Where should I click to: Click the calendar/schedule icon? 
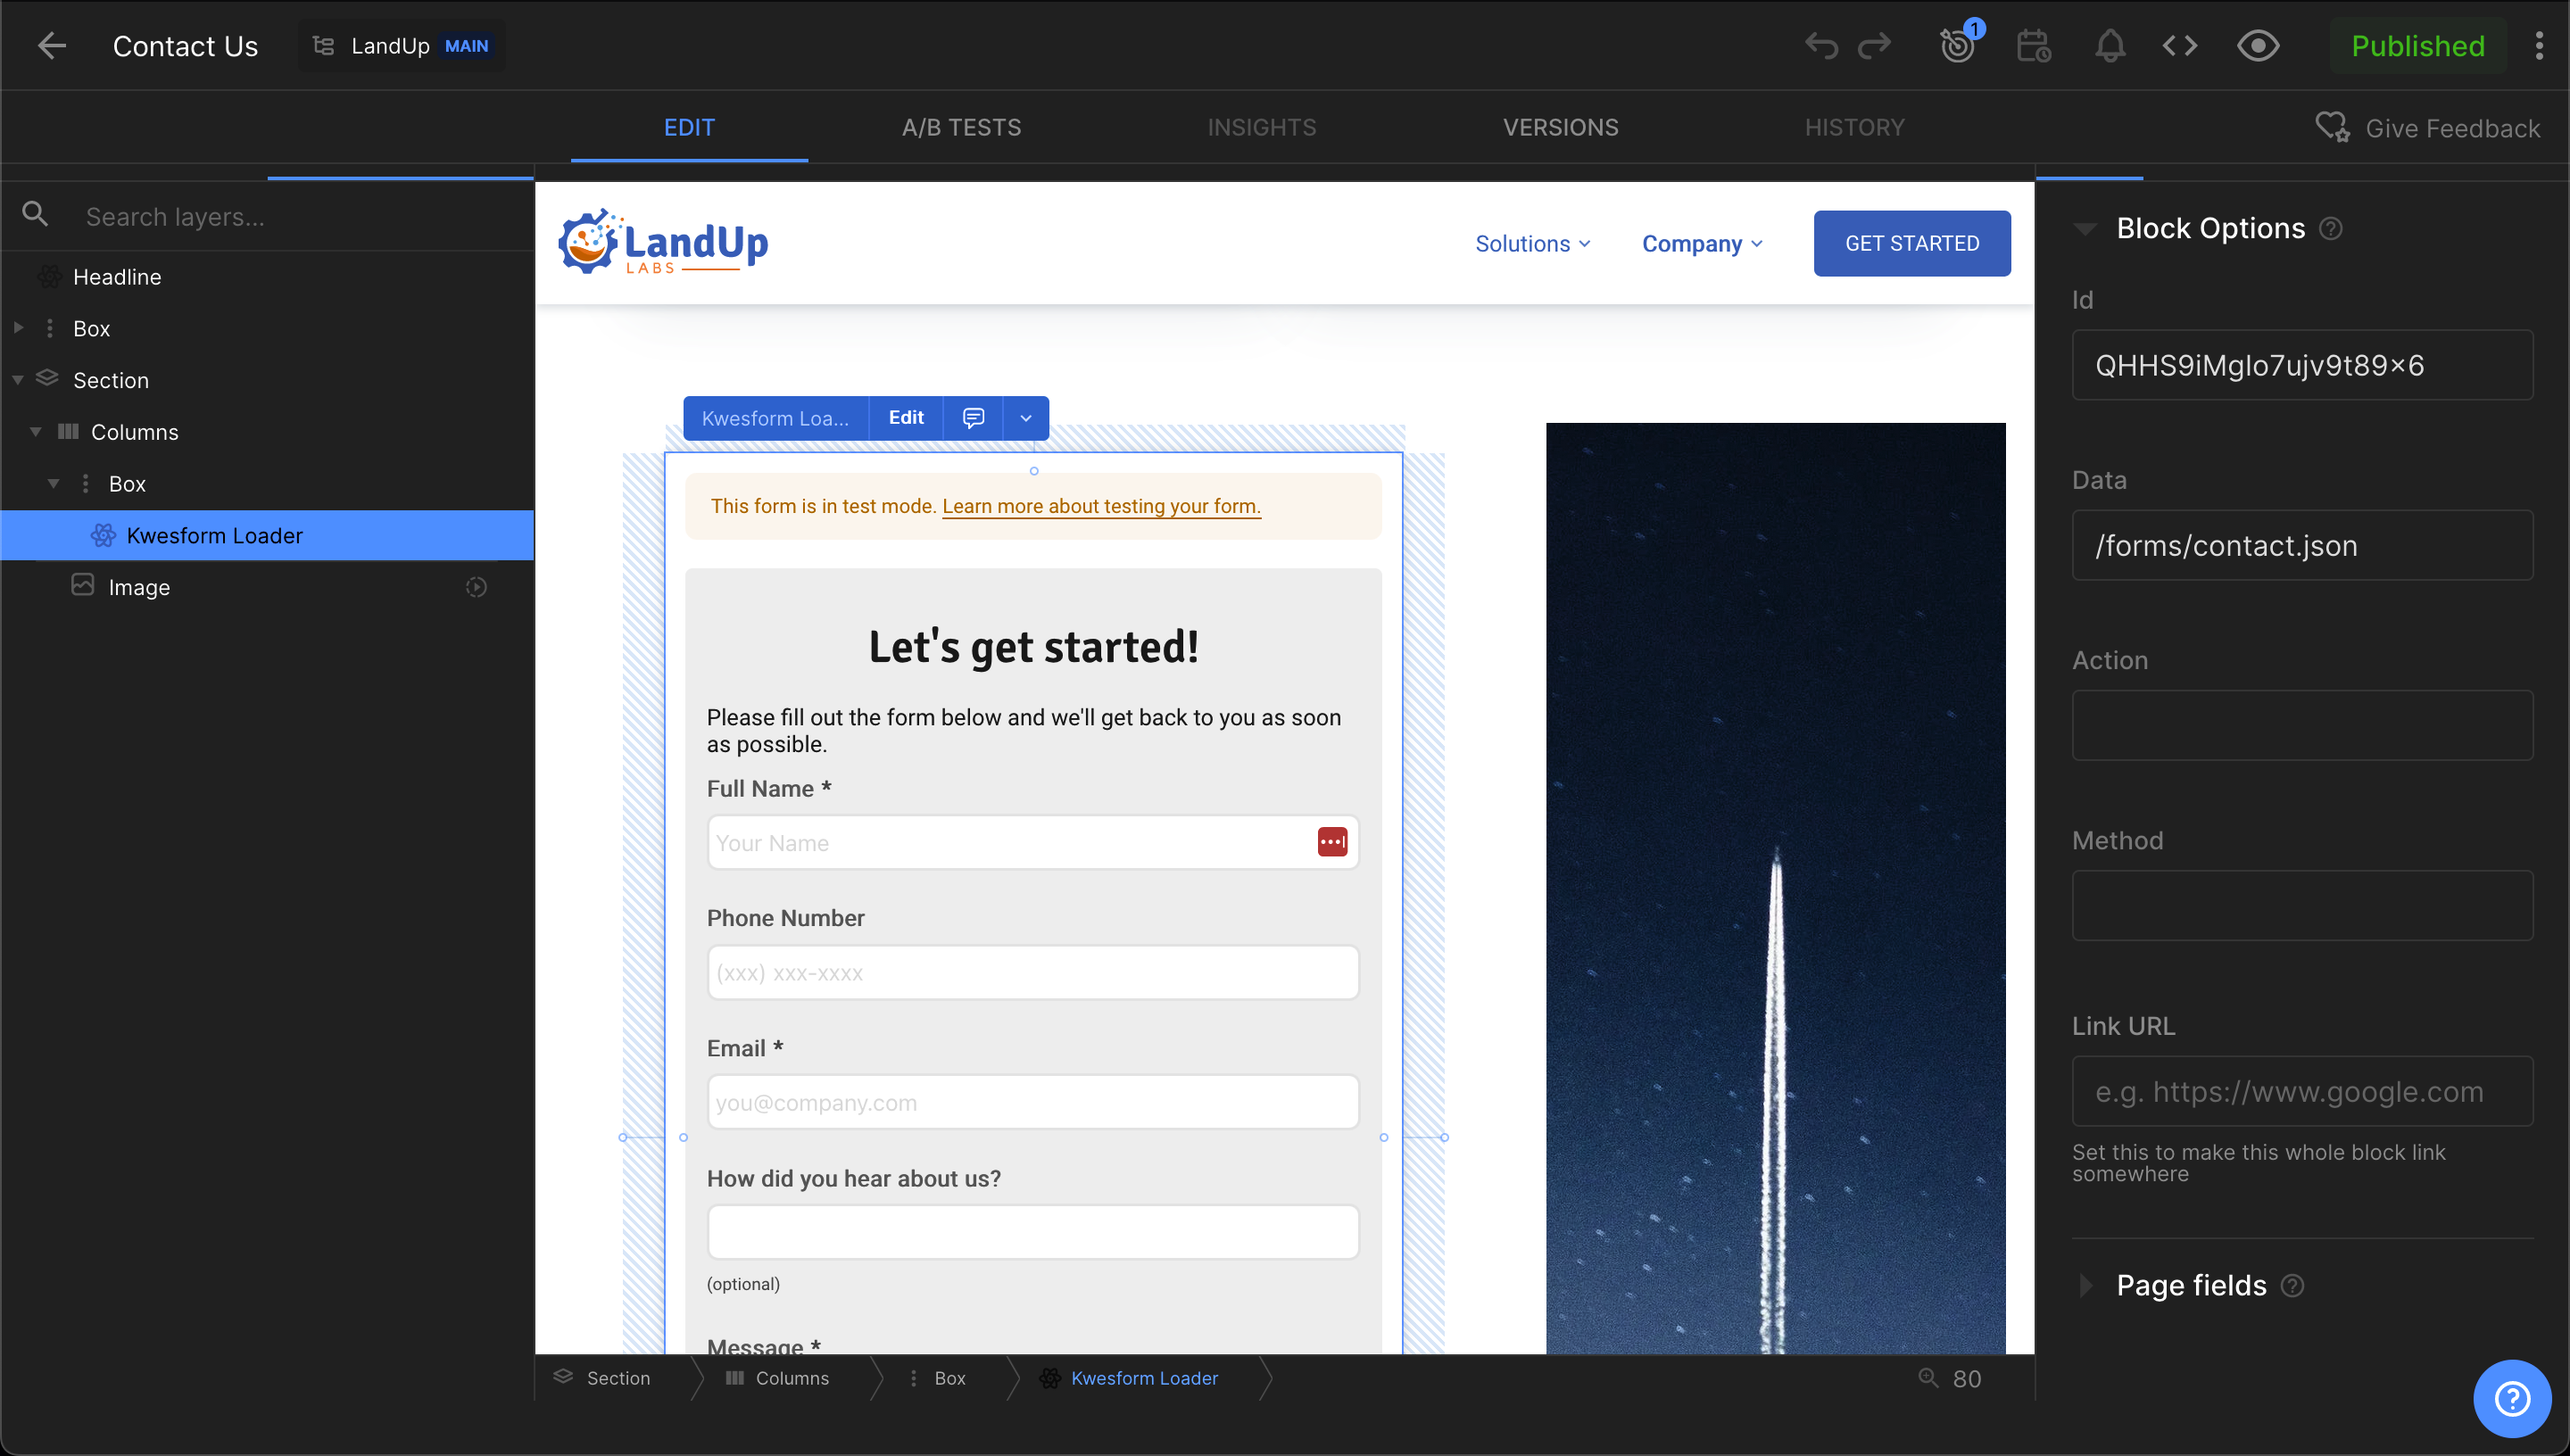point(2034,44)
